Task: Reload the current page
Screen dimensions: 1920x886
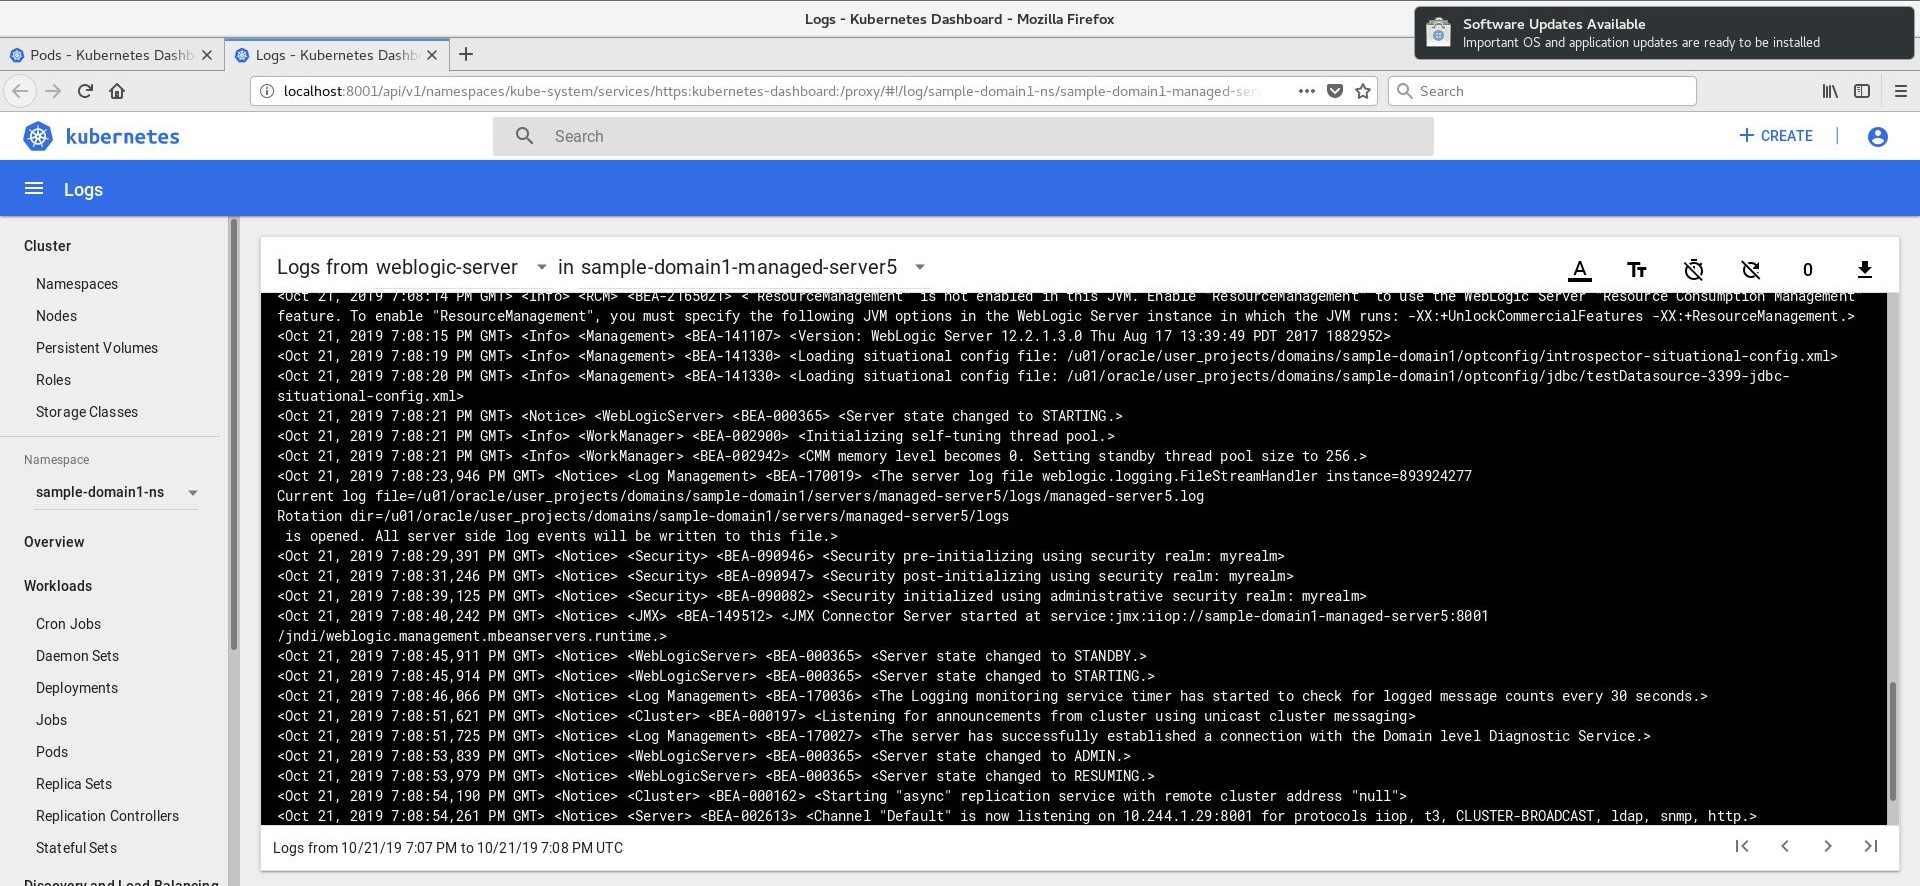Action: coord(85,91)
